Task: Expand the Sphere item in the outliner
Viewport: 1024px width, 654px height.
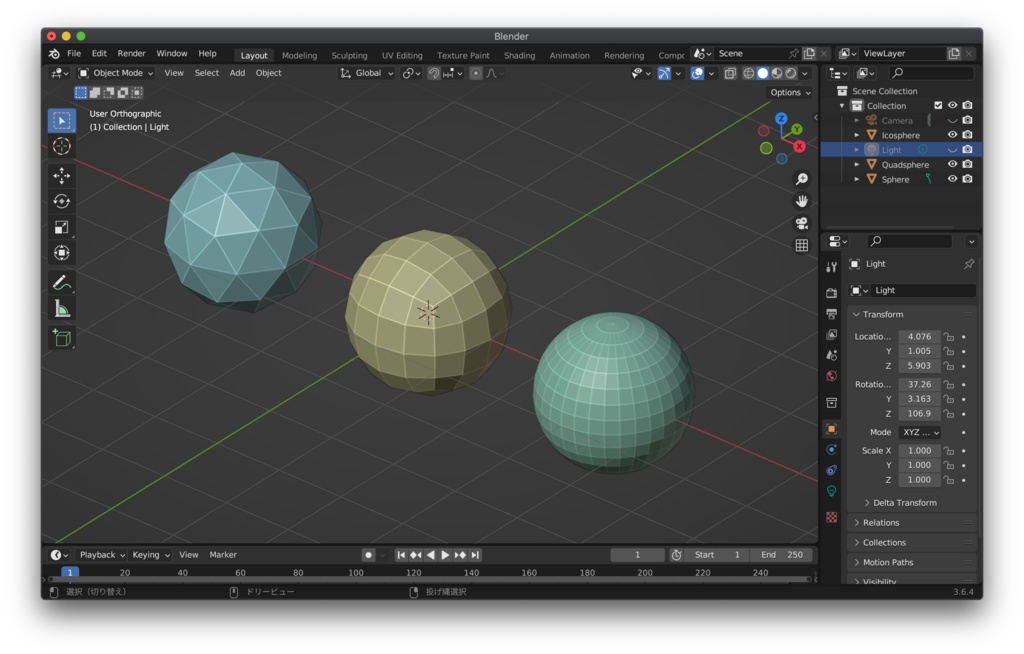Action: (x=857, y=179)
